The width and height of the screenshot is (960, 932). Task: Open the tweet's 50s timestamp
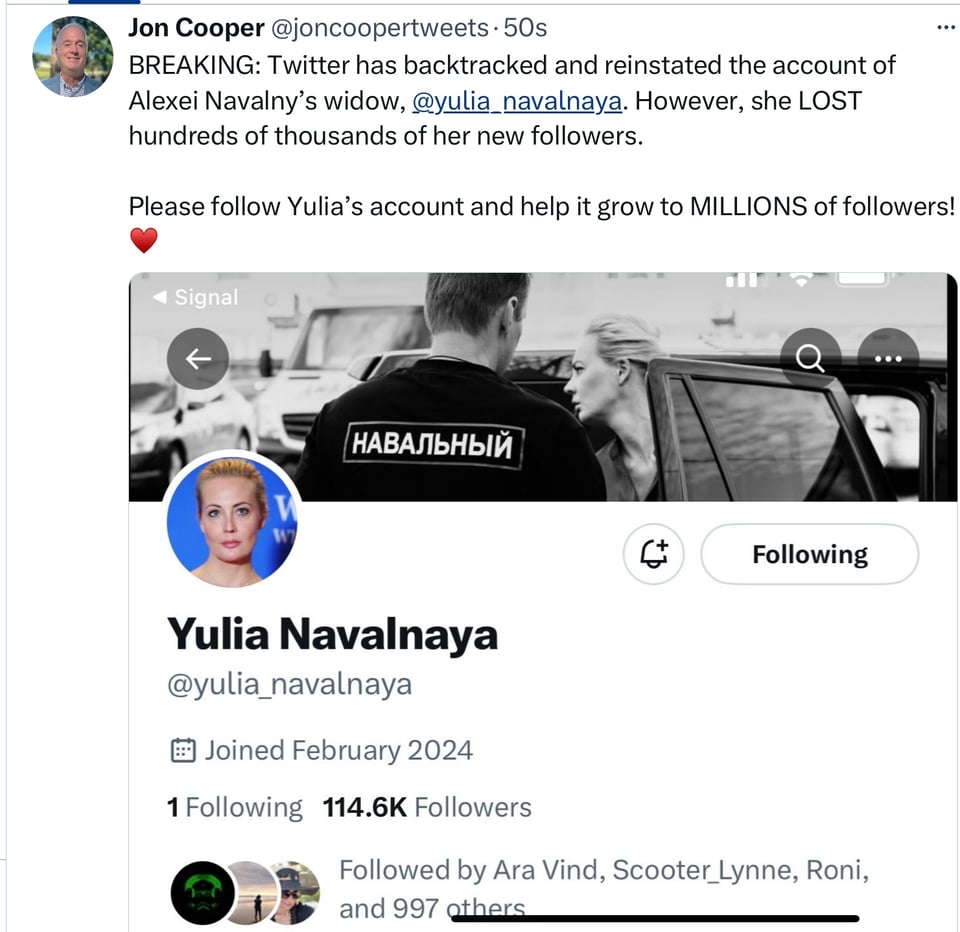(525, 29)
